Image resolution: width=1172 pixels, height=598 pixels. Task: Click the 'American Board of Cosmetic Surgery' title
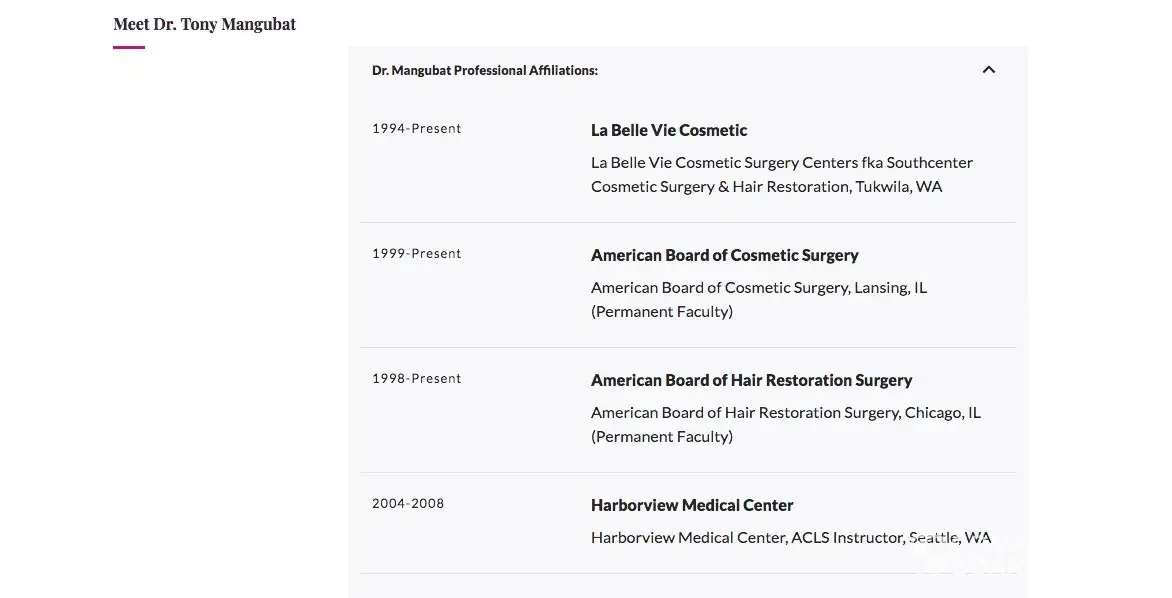click(724, 255)
